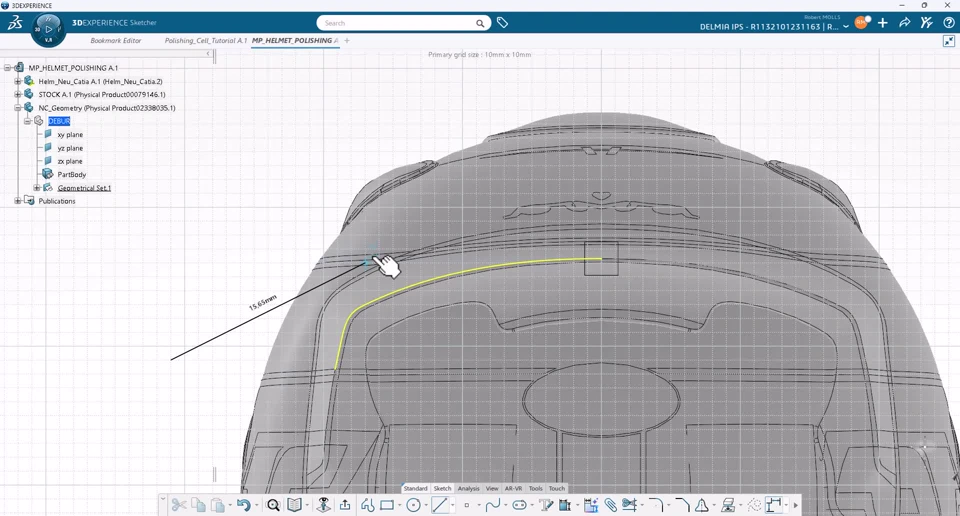
Task: Click the plus Add icon in top bar
Action: 882,23
